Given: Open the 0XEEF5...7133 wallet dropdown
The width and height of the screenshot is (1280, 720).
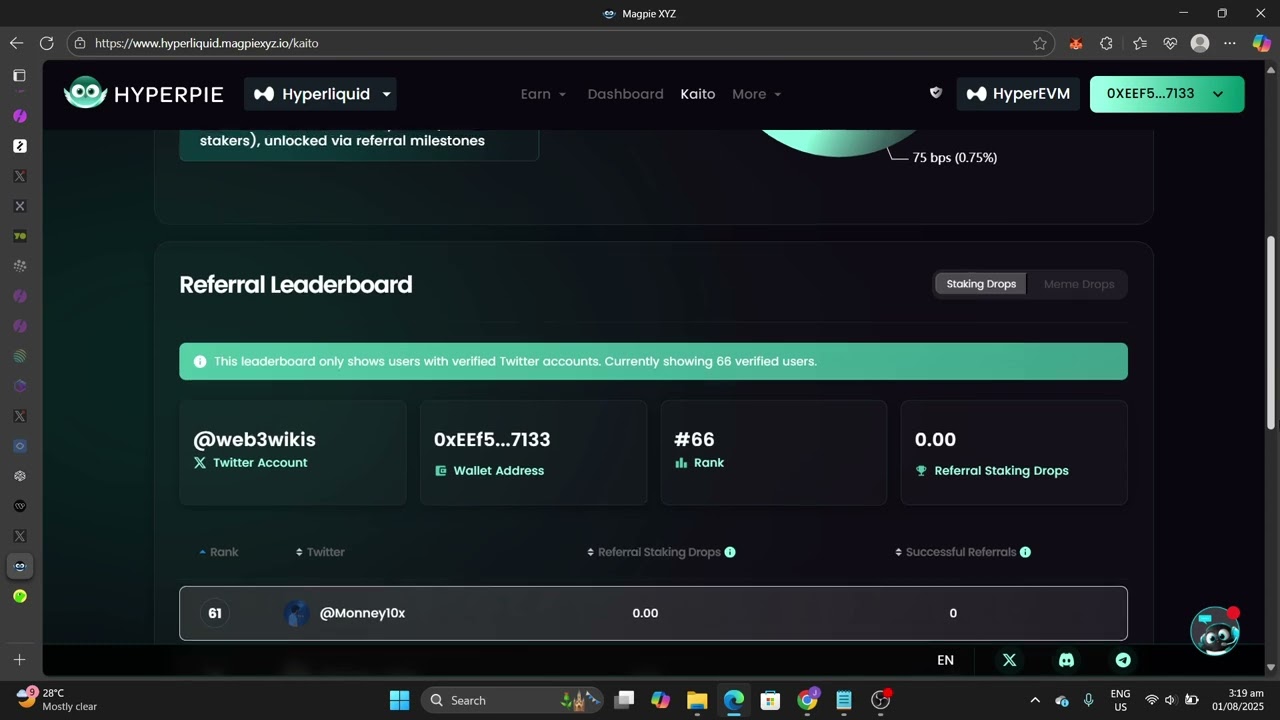Looking at the screenshot, I should [1167, 94].
